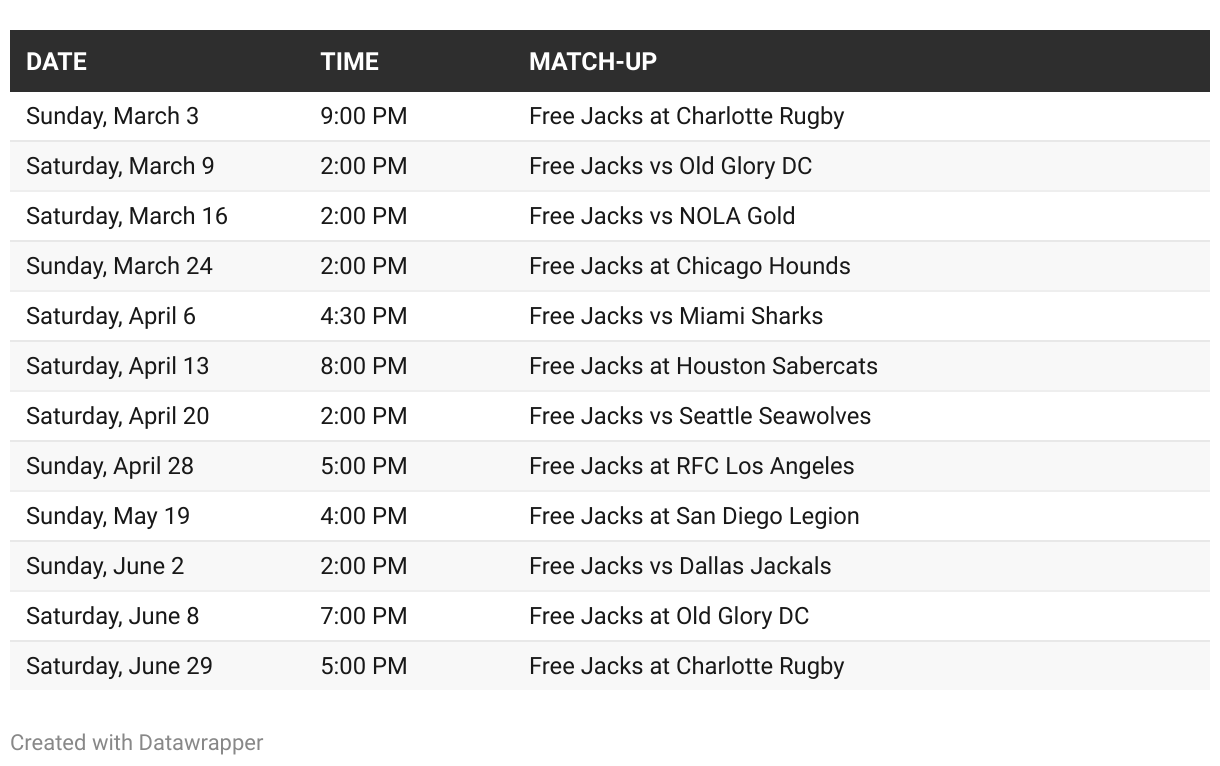Screen dimensions: 1220x766
Task: Select Free Jacks at Houston Sabercats row
Action: click(x=703, y=366)
